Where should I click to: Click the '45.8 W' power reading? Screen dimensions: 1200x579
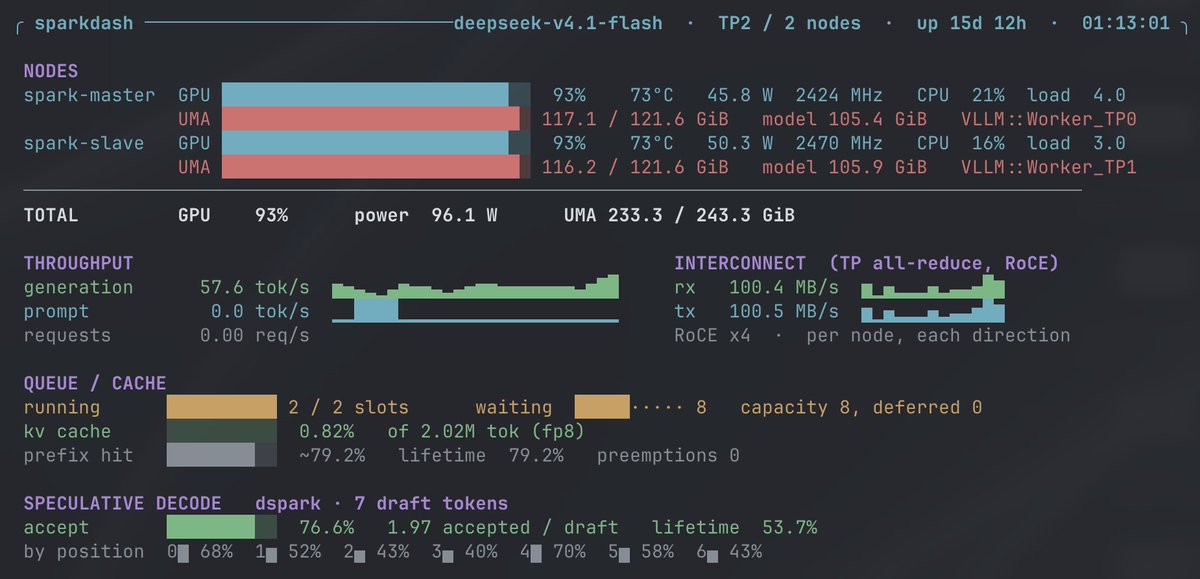coord(740,96)
